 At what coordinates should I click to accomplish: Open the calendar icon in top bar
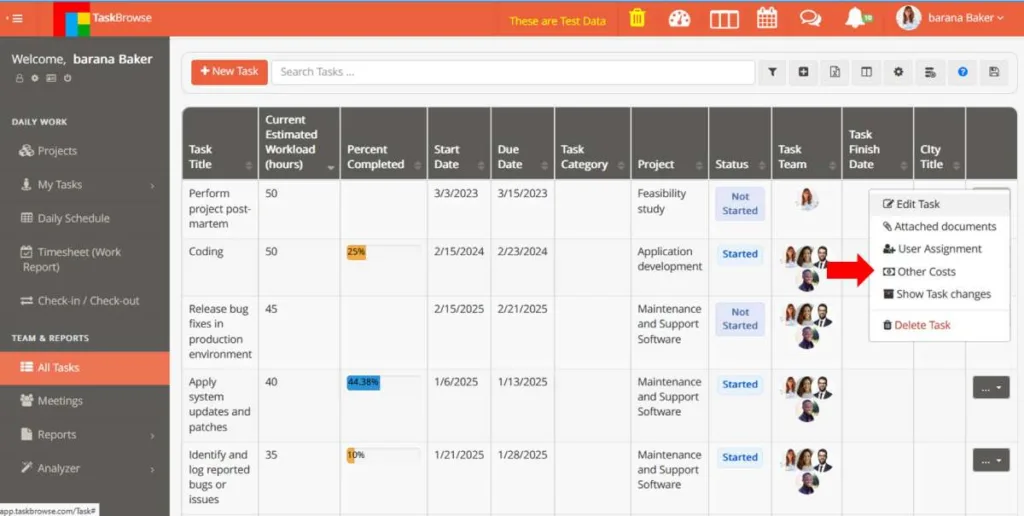click(x=767, y=18)
